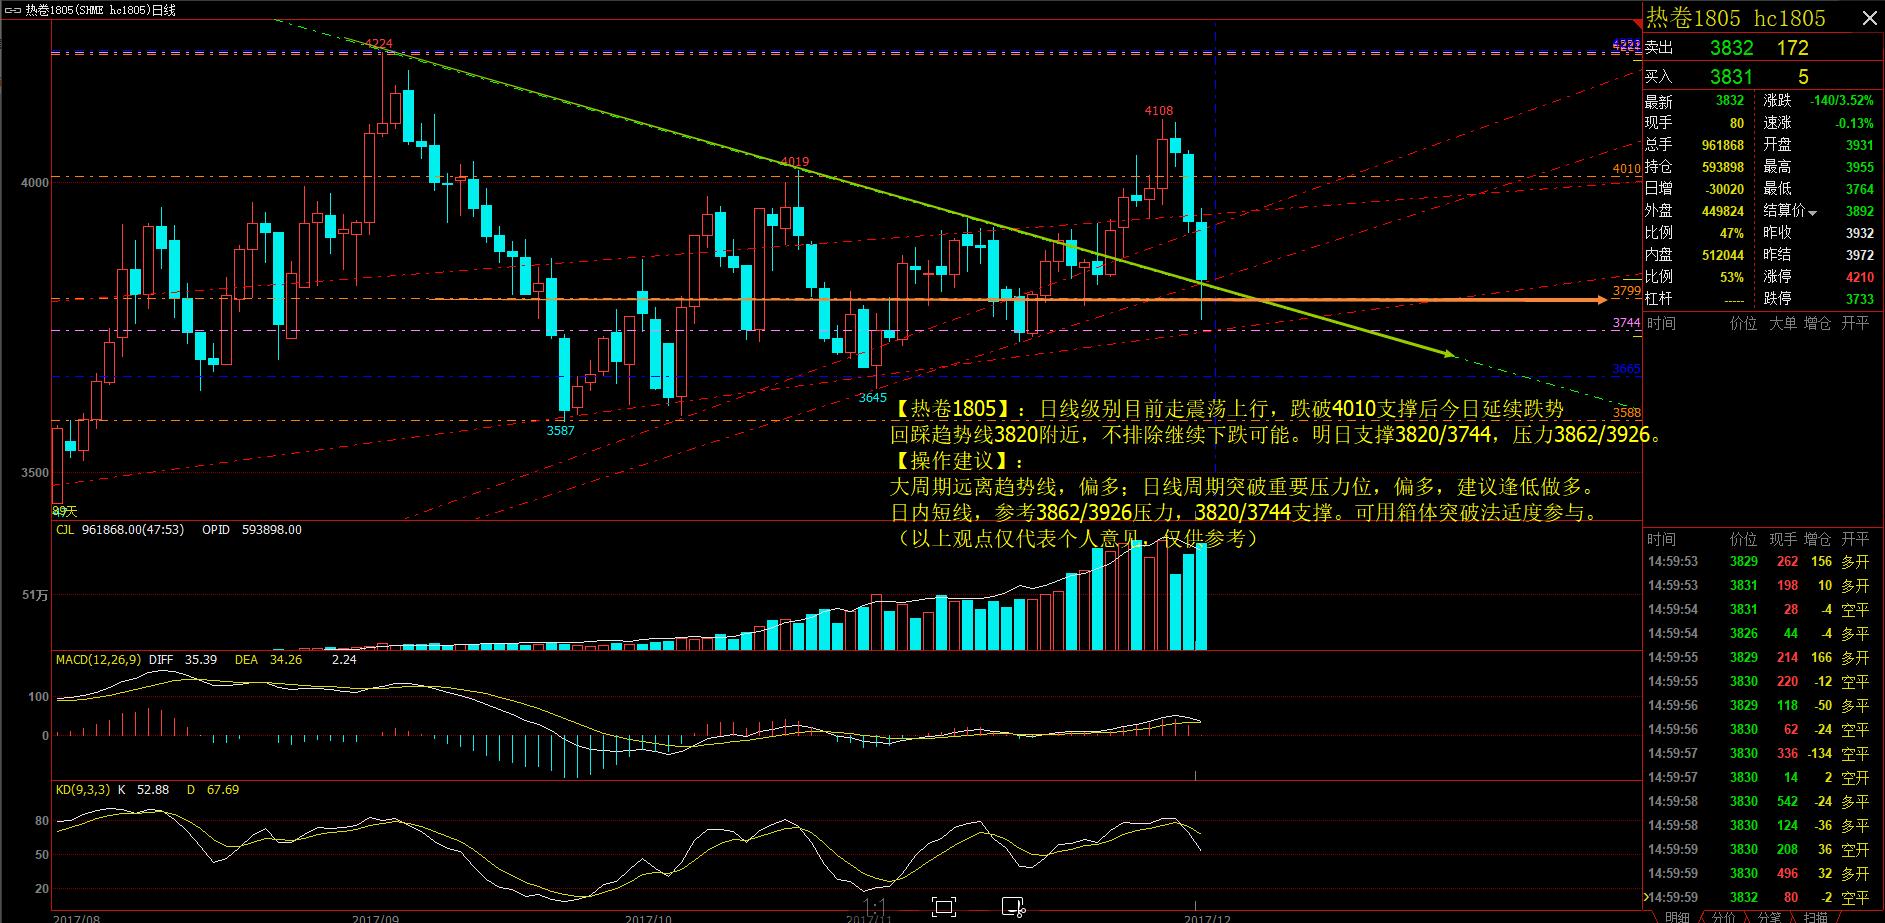Viewport: 1885px width, 923px height.
Task: Click the 开盘 value 3931
Action: (x=1860, y=145)
